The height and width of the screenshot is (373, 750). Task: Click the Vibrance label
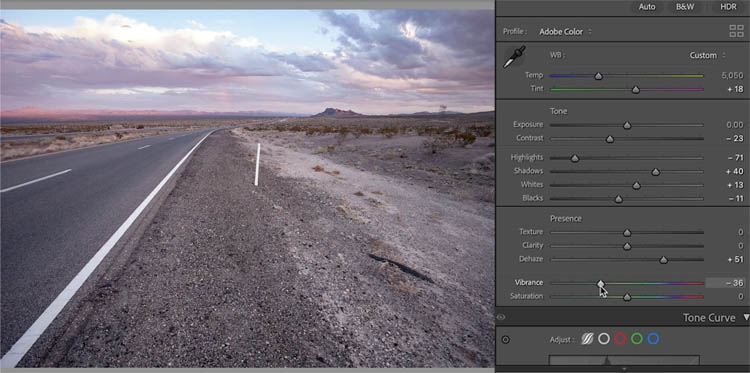pos(529,283)
